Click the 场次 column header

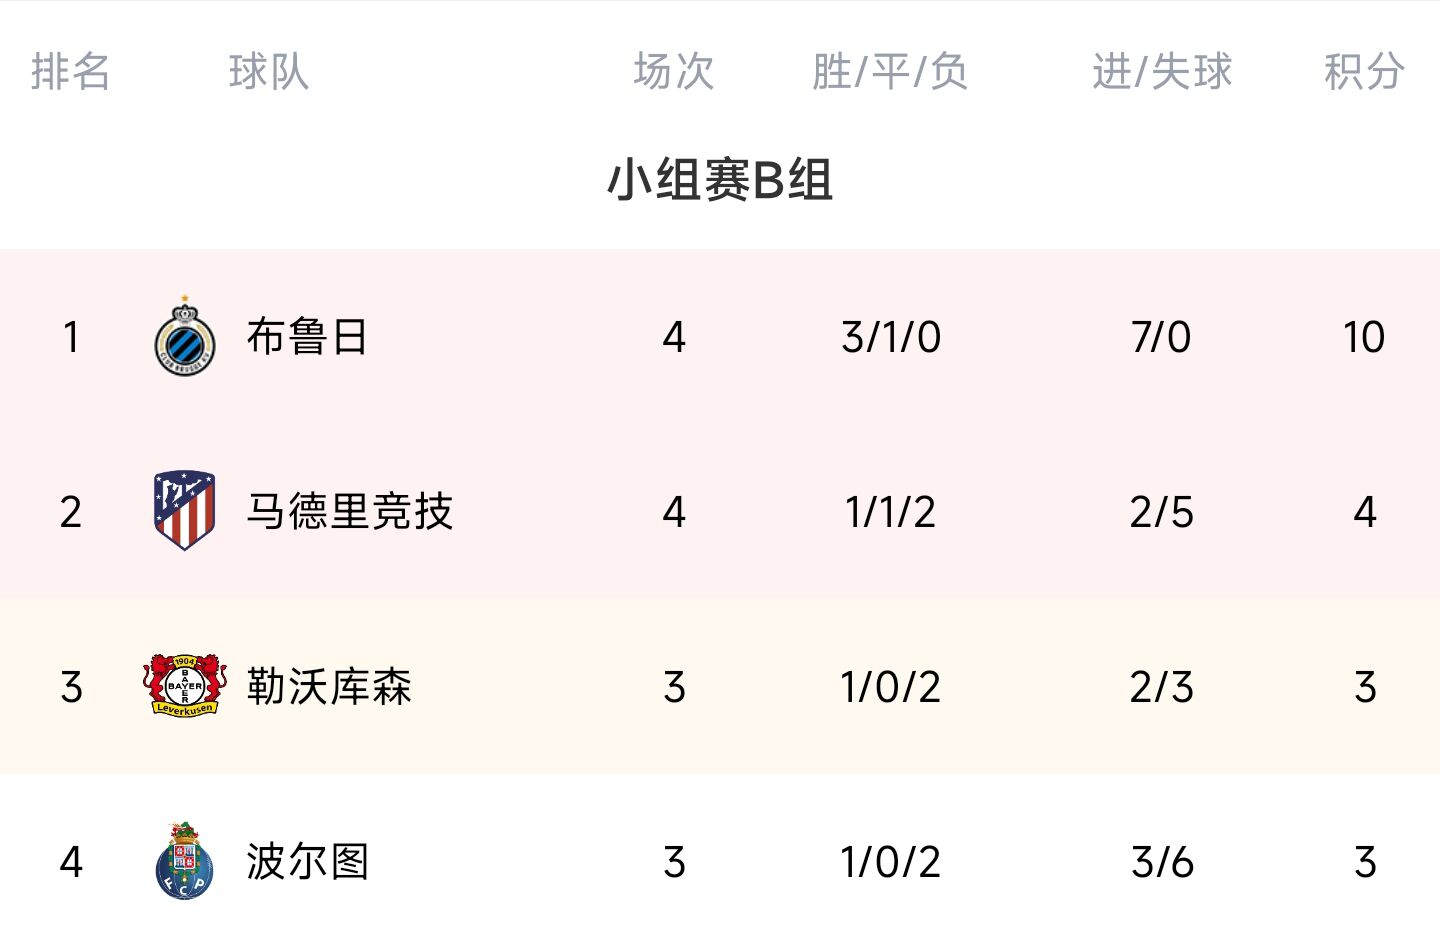(674, 72)
